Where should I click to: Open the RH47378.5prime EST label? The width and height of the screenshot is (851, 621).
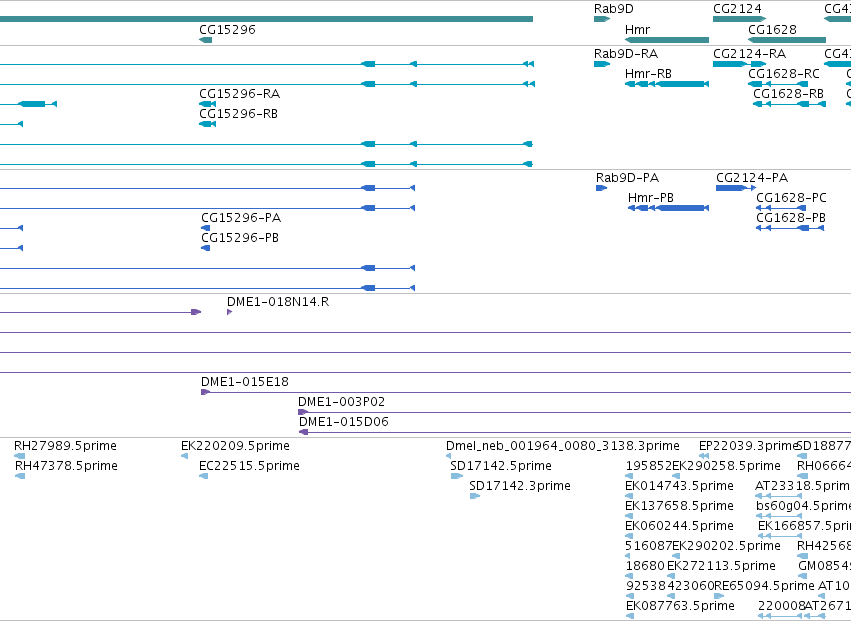click(66, 466)
